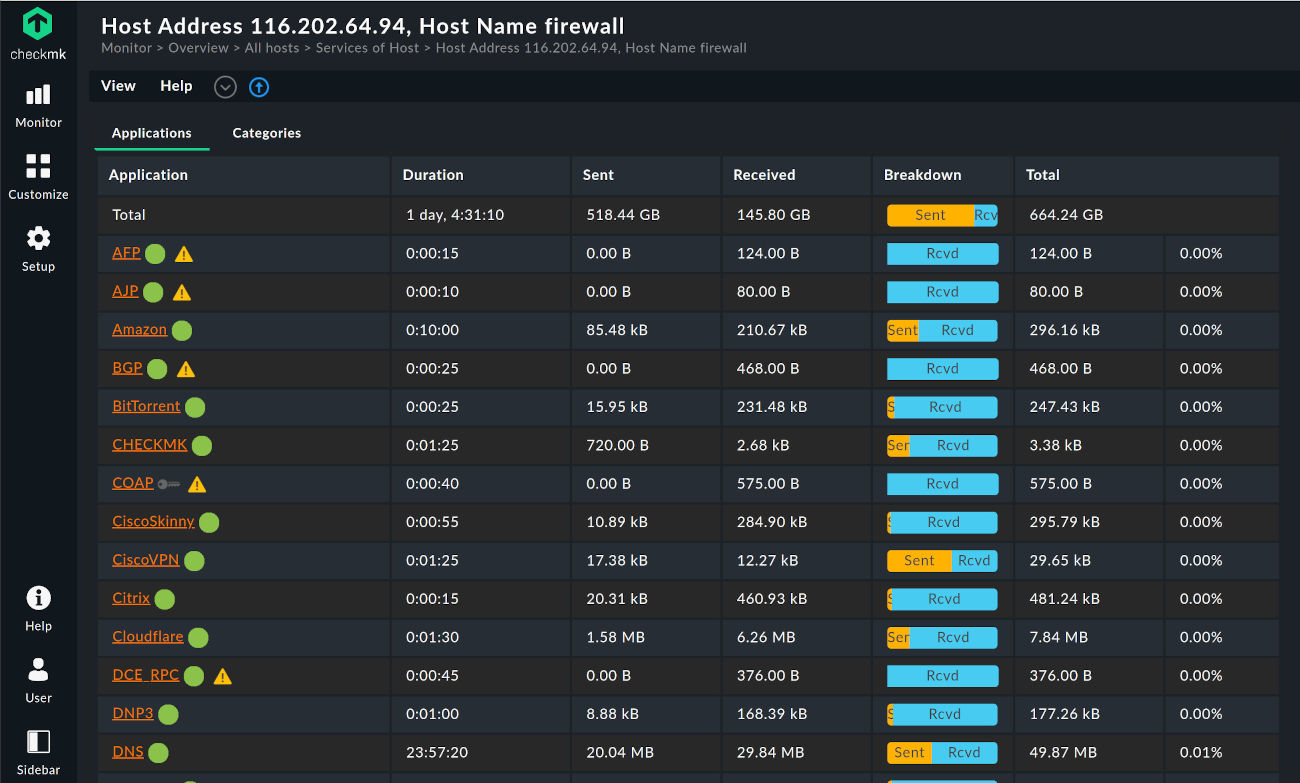Switch to the Applications tab
This screenshot has width=1300, height=783.
coord(152,133)
